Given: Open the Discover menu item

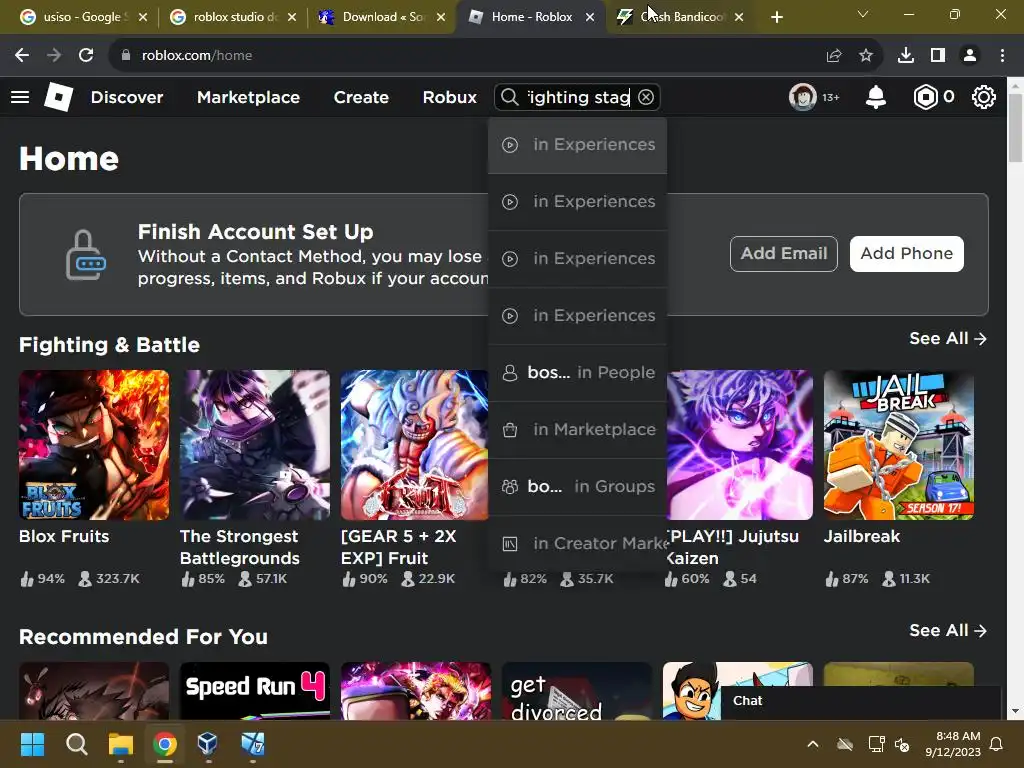Looking at the screenshot, I should (x=127, y=97).
